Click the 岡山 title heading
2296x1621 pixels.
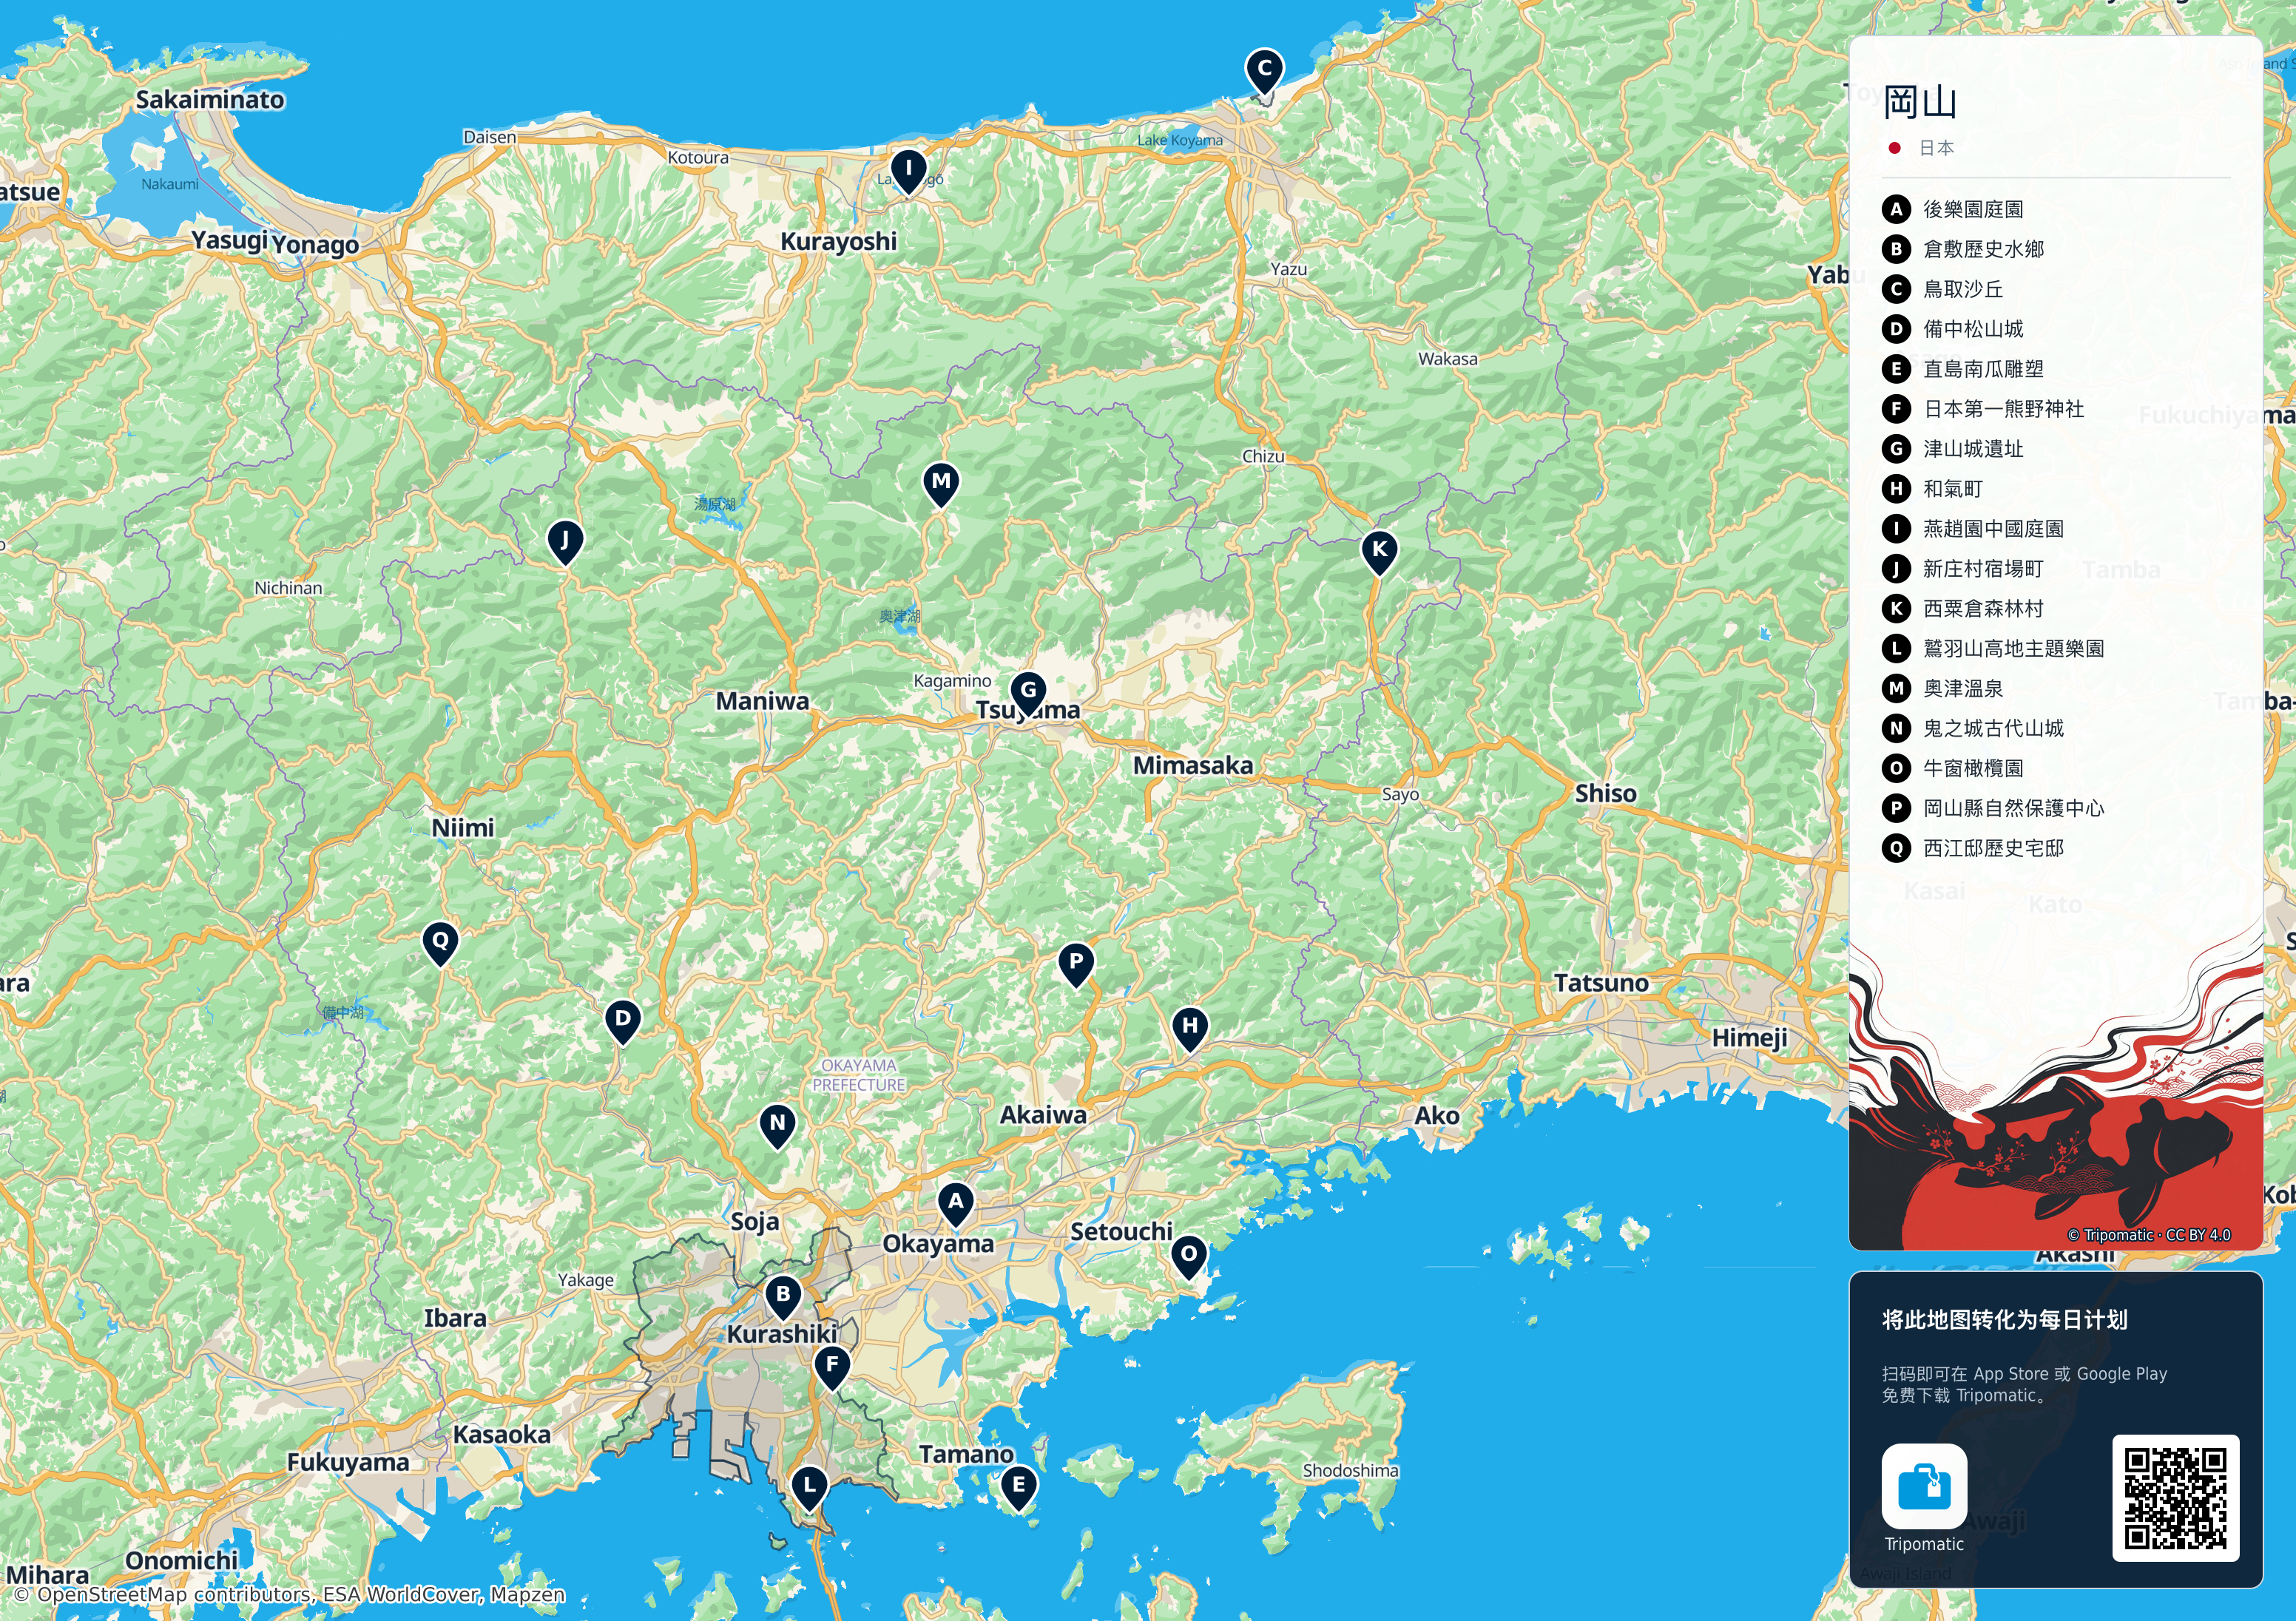[x=1920, y=102]
